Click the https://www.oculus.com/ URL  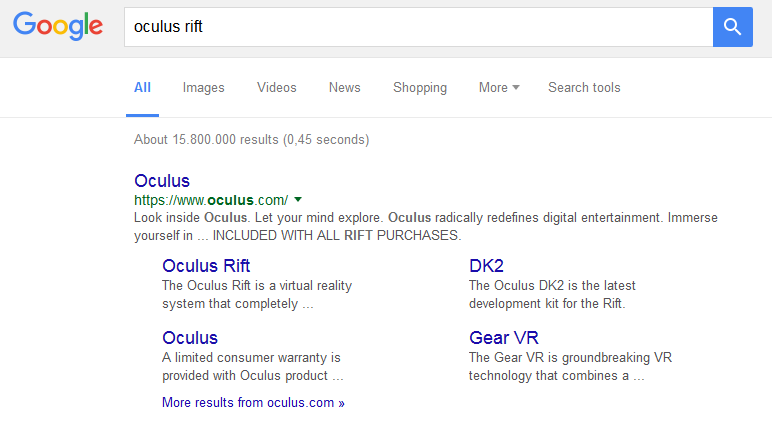pos(210,200)
